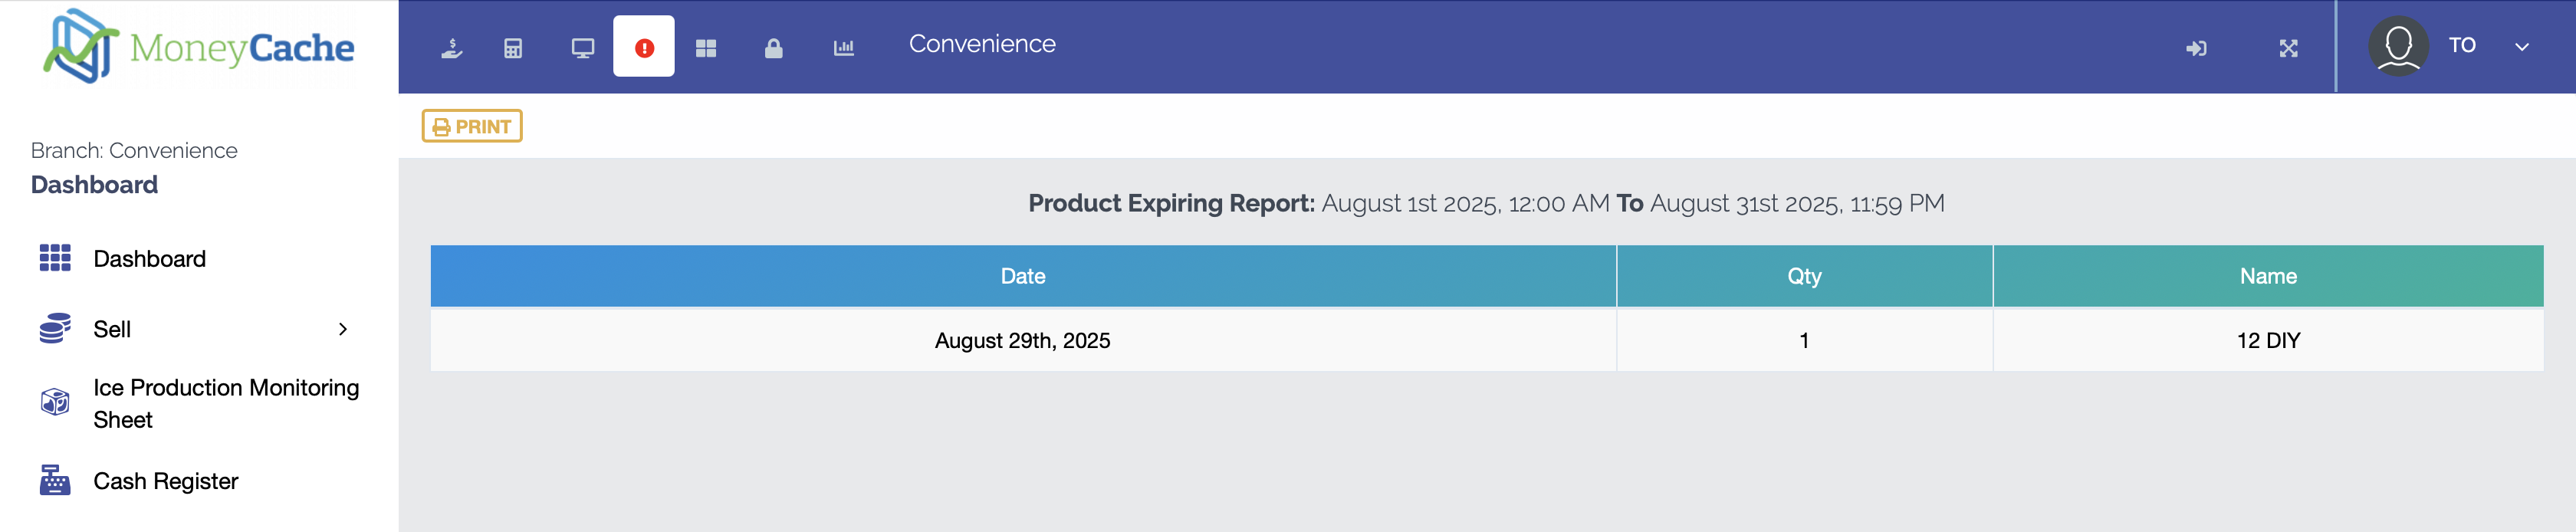This screenshot has height=532, width=2576.
Task: Click the user avatar picture
Action: pyautogui.click(x=2398, y=46)
